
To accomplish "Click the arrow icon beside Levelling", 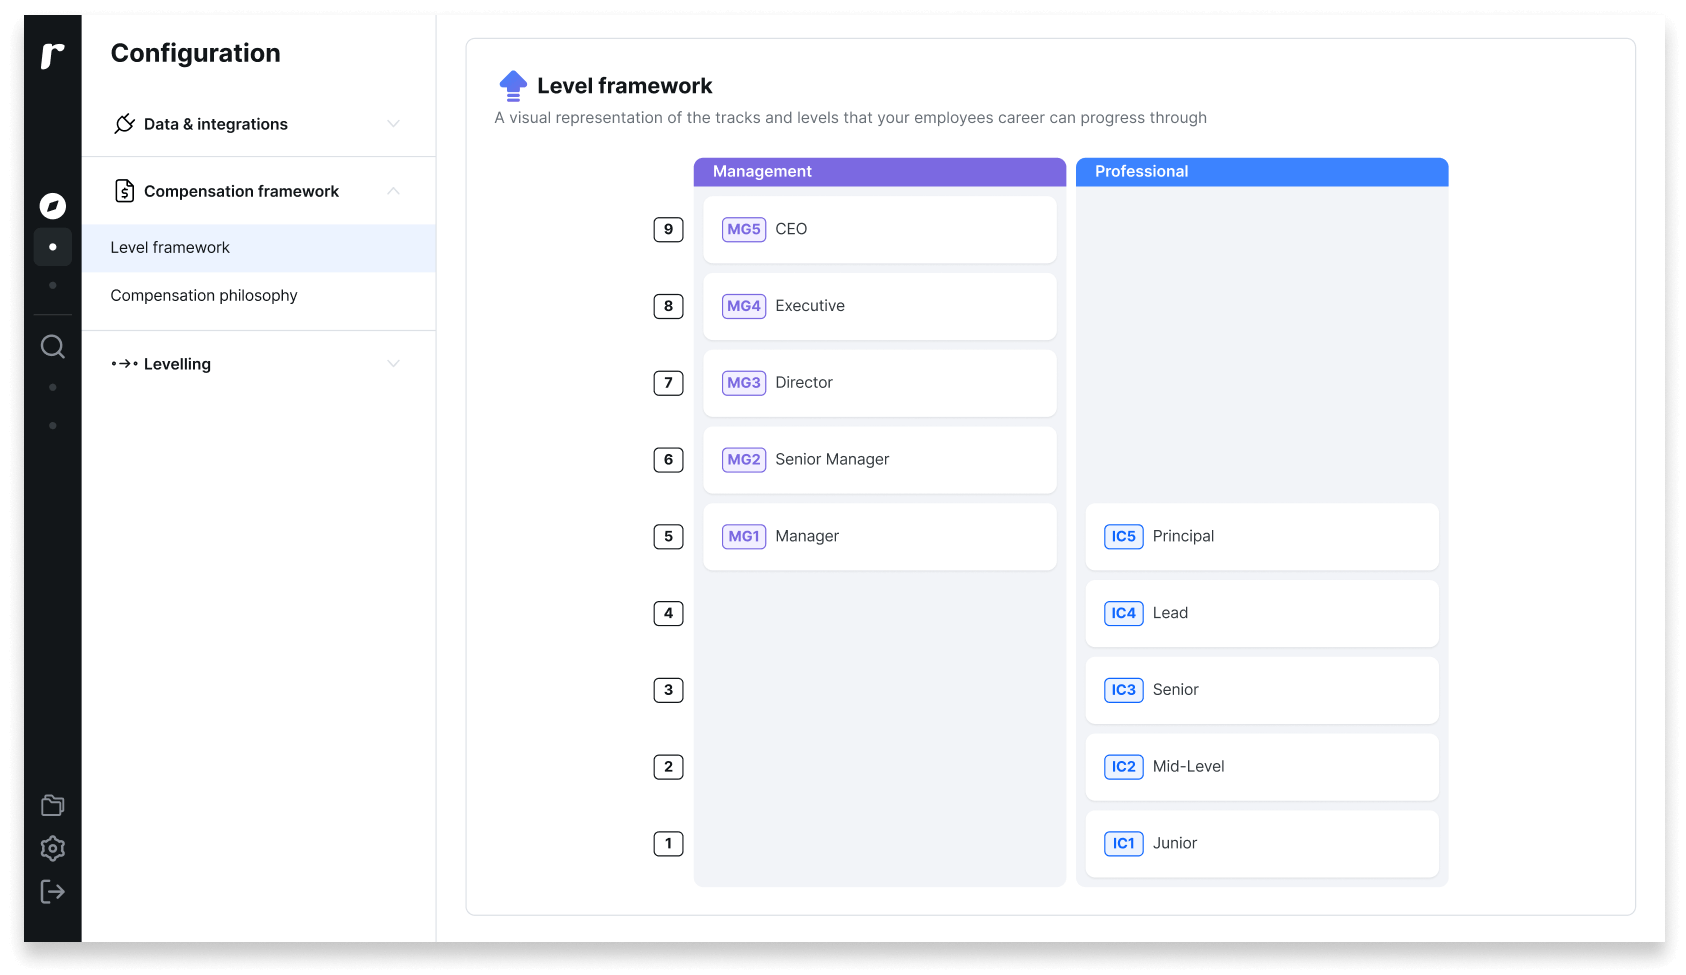I will pyautogui.click(x=125, y=364).
